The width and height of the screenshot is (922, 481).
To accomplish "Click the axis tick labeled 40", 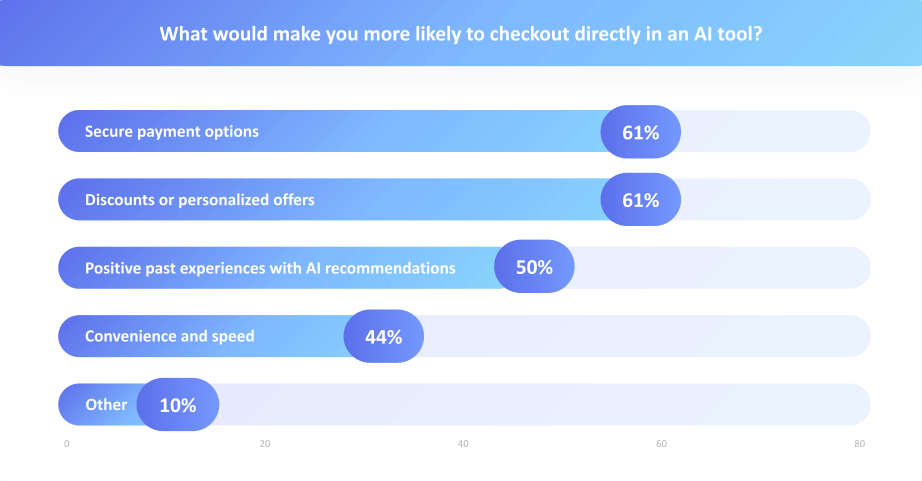I will click(463, 443).
